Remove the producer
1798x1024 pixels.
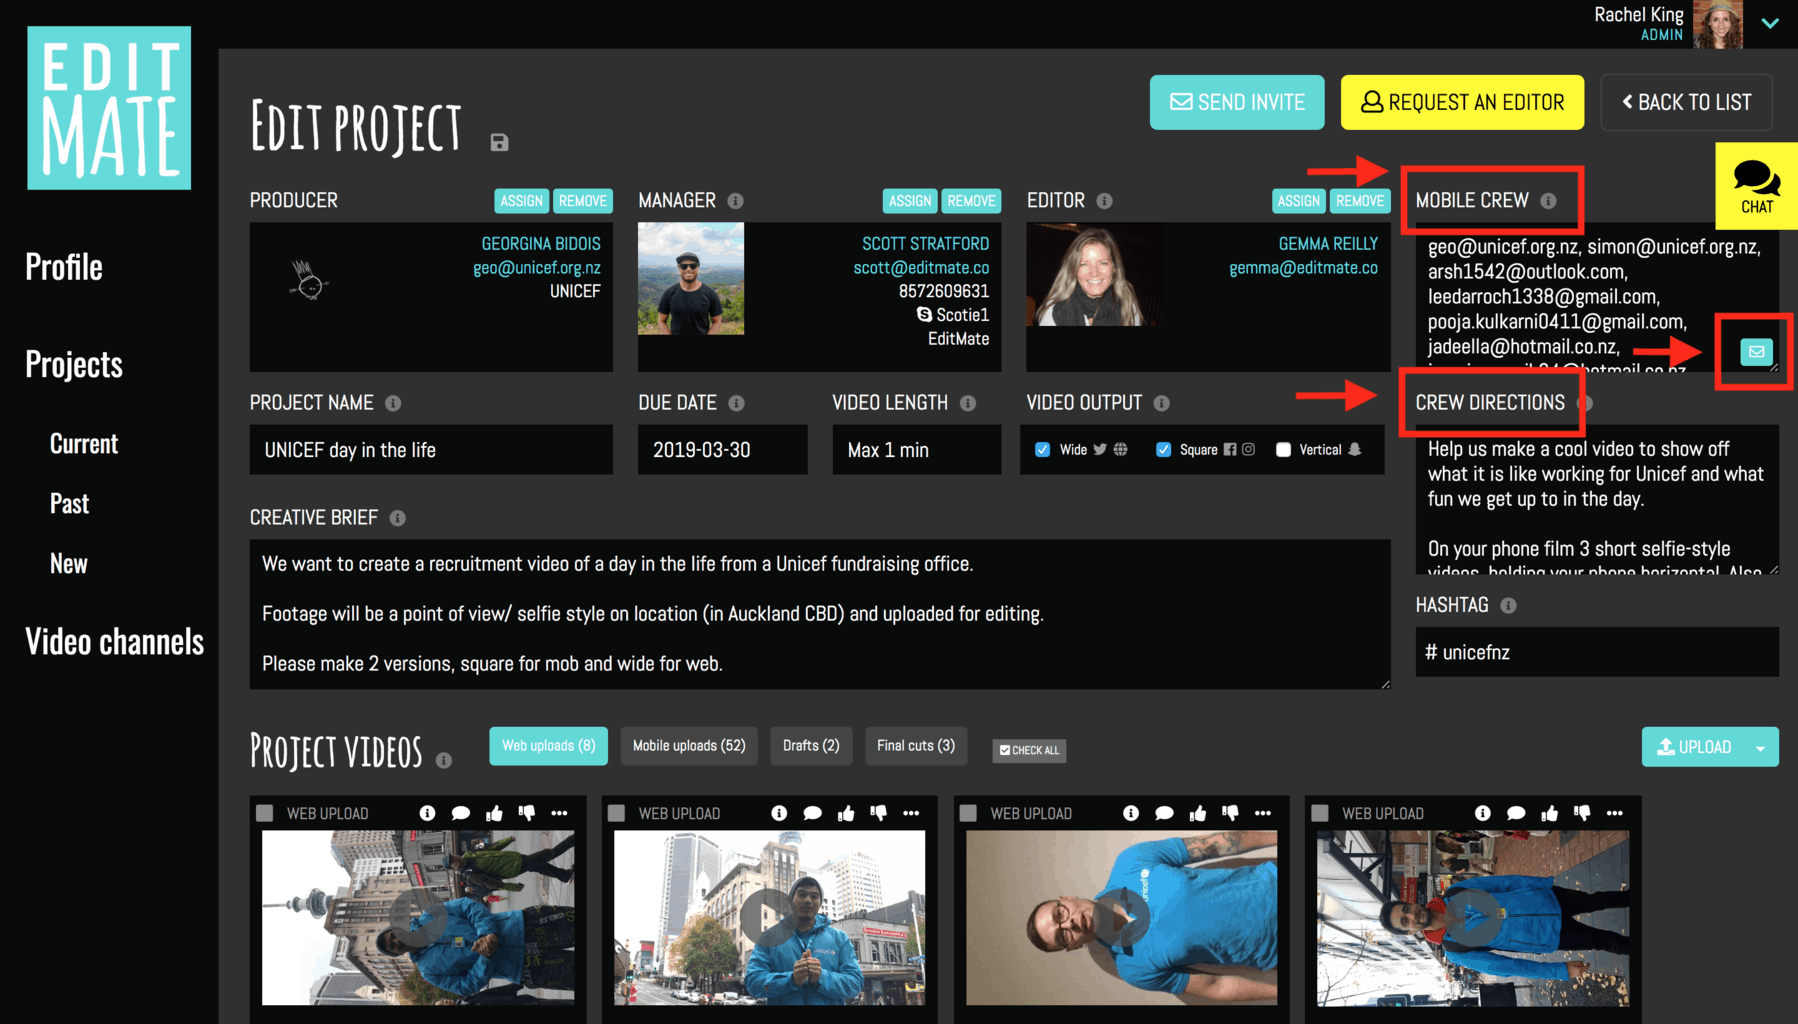[x=583, y=201]
